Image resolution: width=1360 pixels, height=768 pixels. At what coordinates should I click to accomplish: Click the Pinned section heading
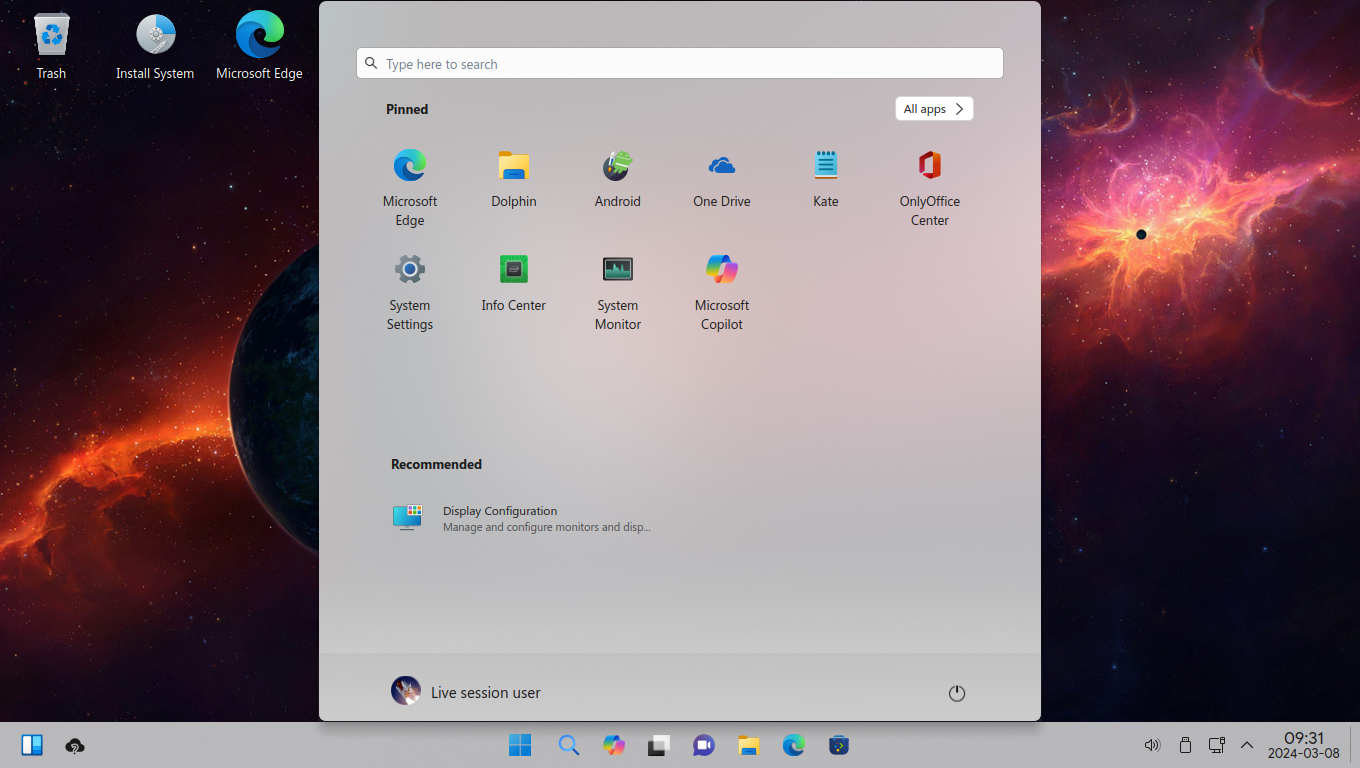point(407,109)
